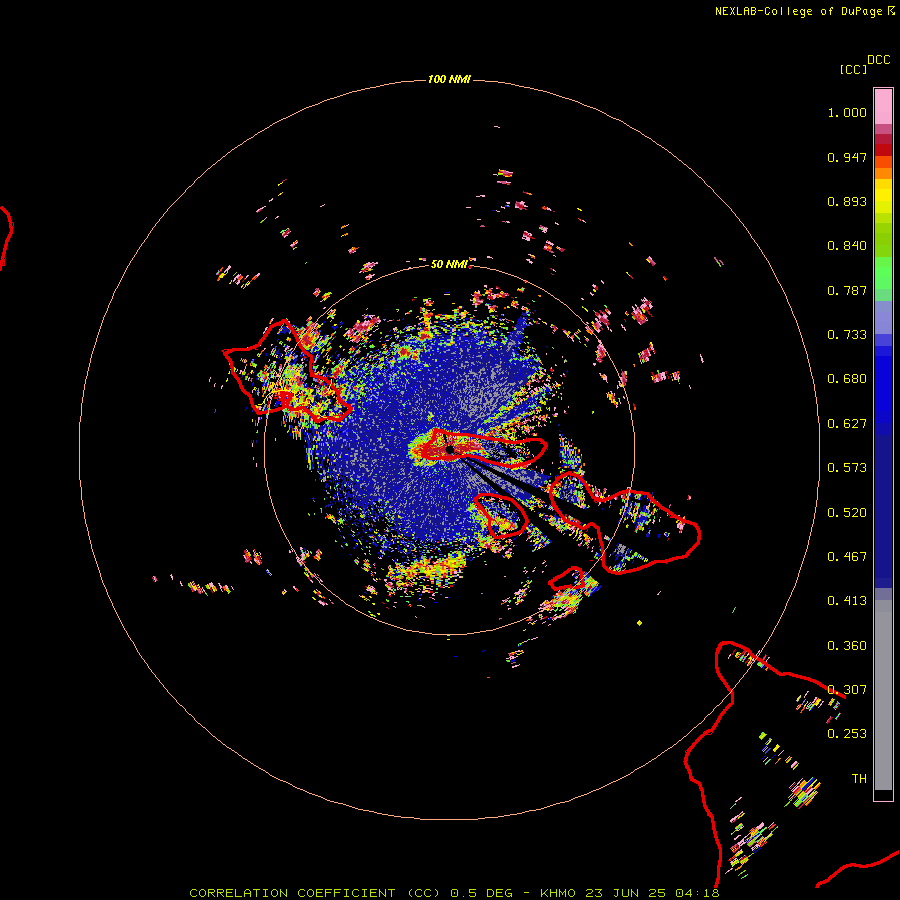Click the 0.467 scale value
Screen dimensions: 900x900
(847, 557)
